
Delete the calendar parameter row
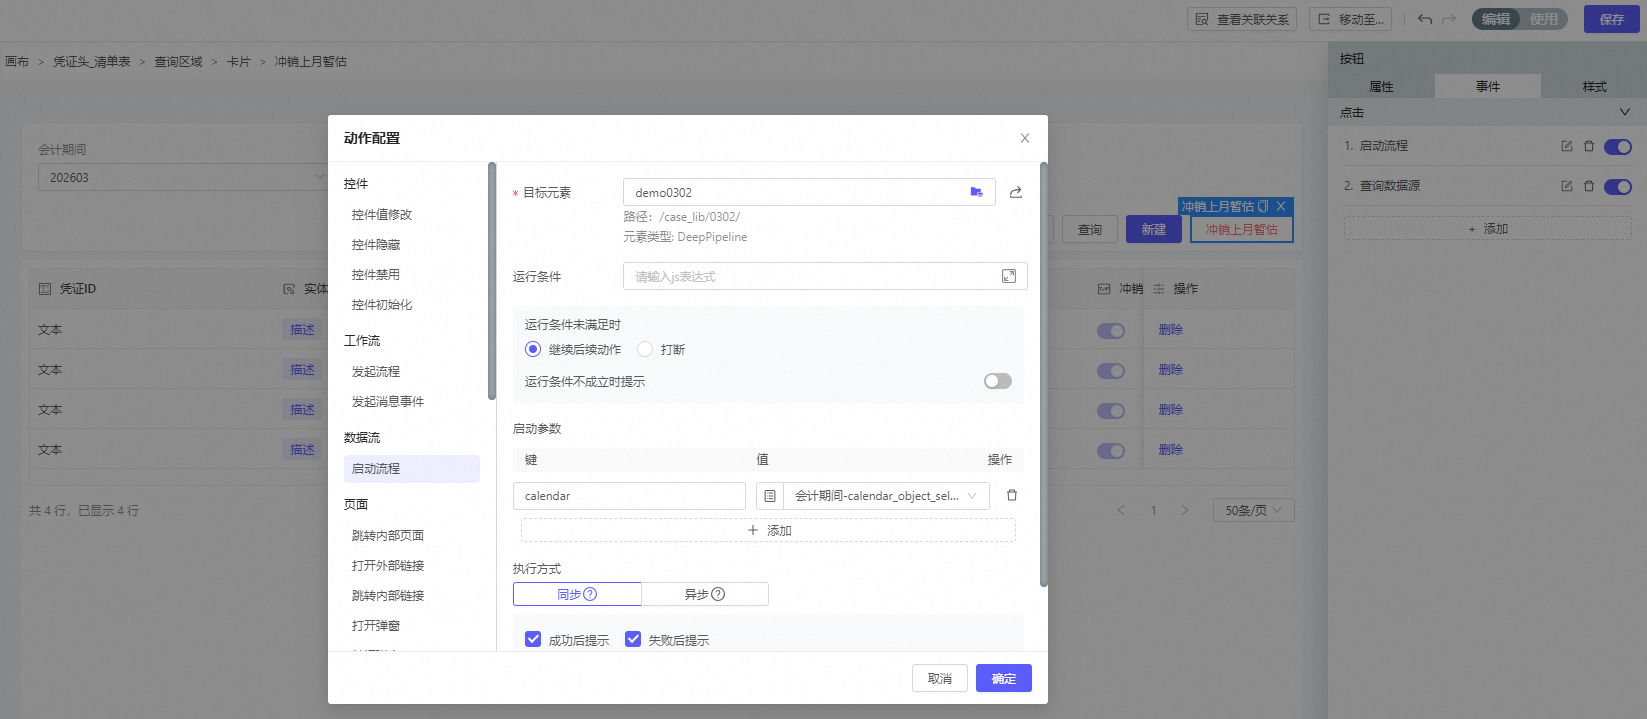[x=1011, y=495]
